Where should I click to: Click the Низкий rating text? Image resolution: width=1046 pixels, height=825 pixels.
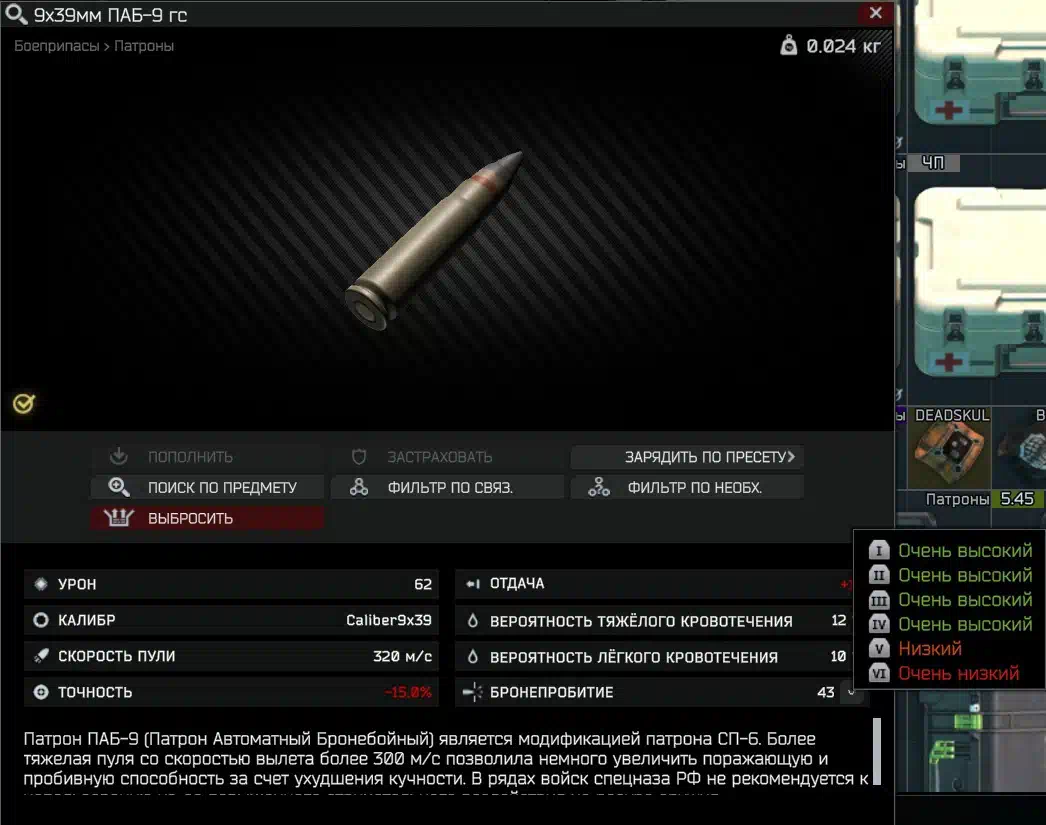[930, 648]
